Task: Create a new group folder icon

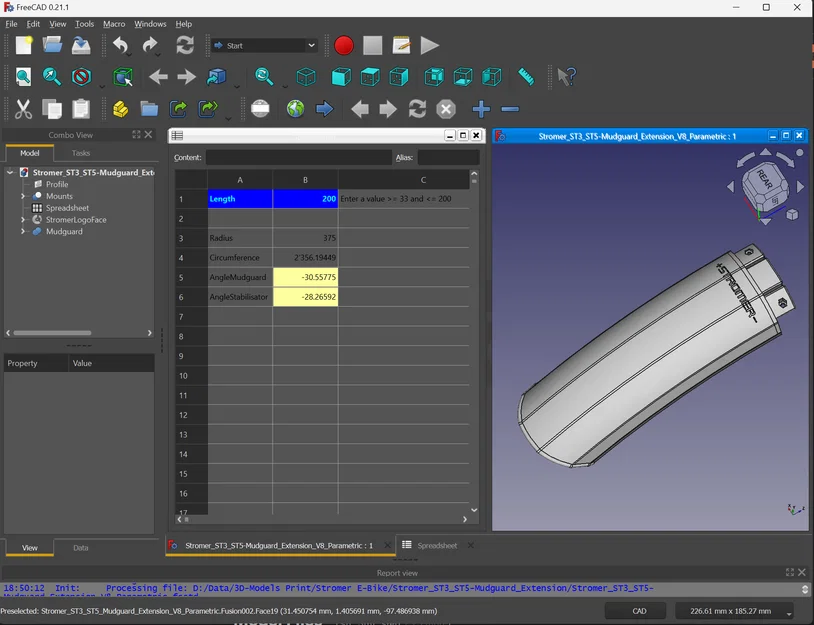Action: tap(149, 109)
